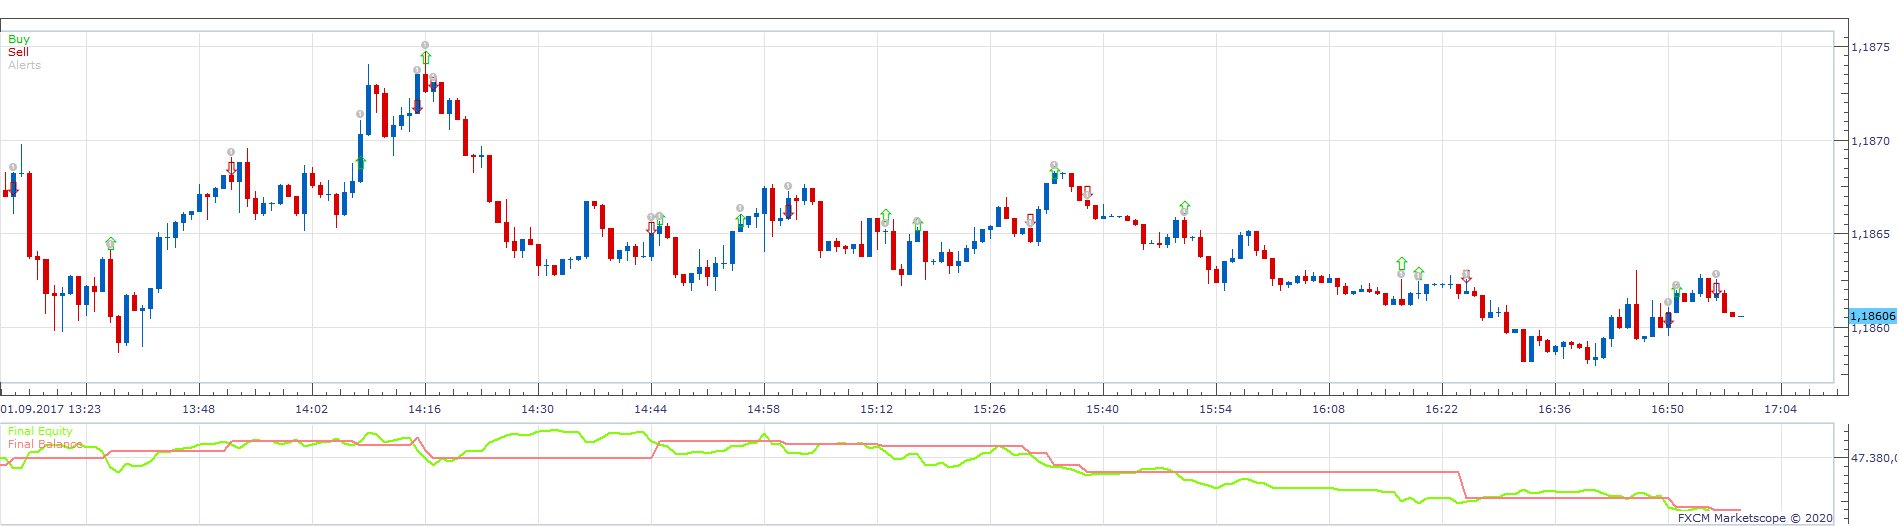
Task: Click the 16:08 time axis label
Action: click(1329, 409)
